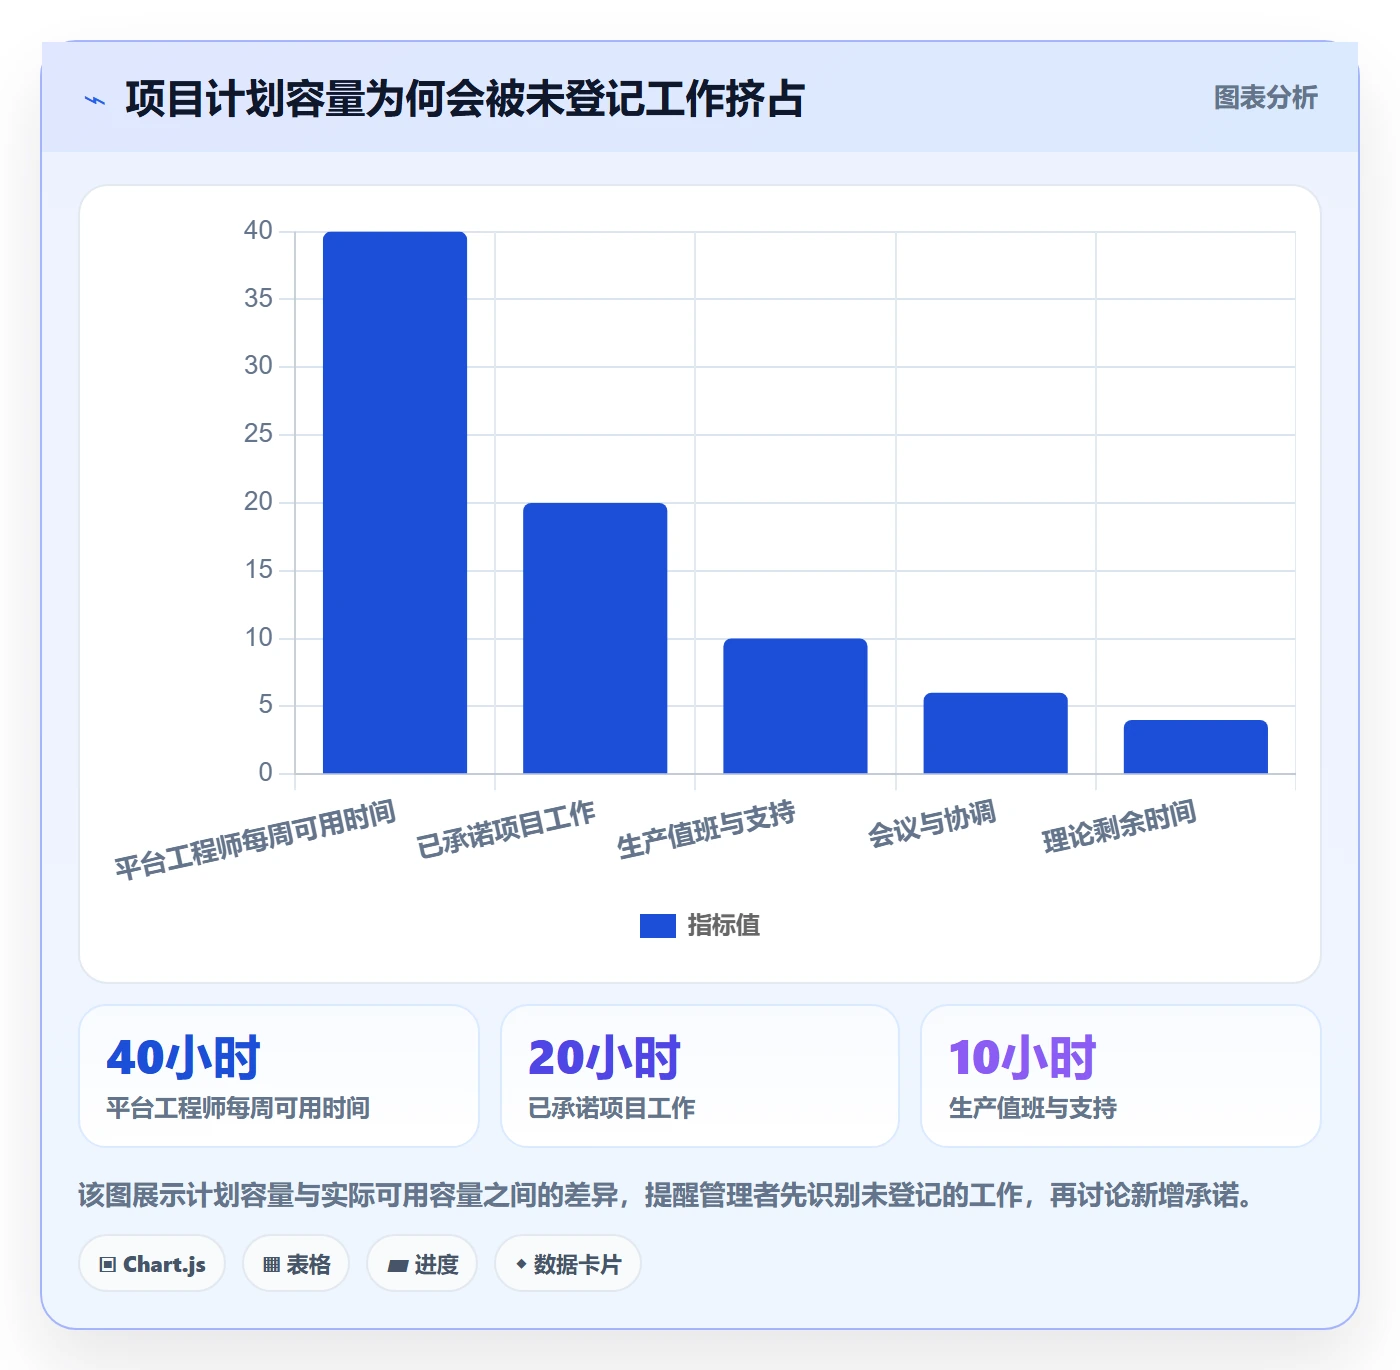
Task: Select the 数据卡片 tag
Action: [568, 1264]
